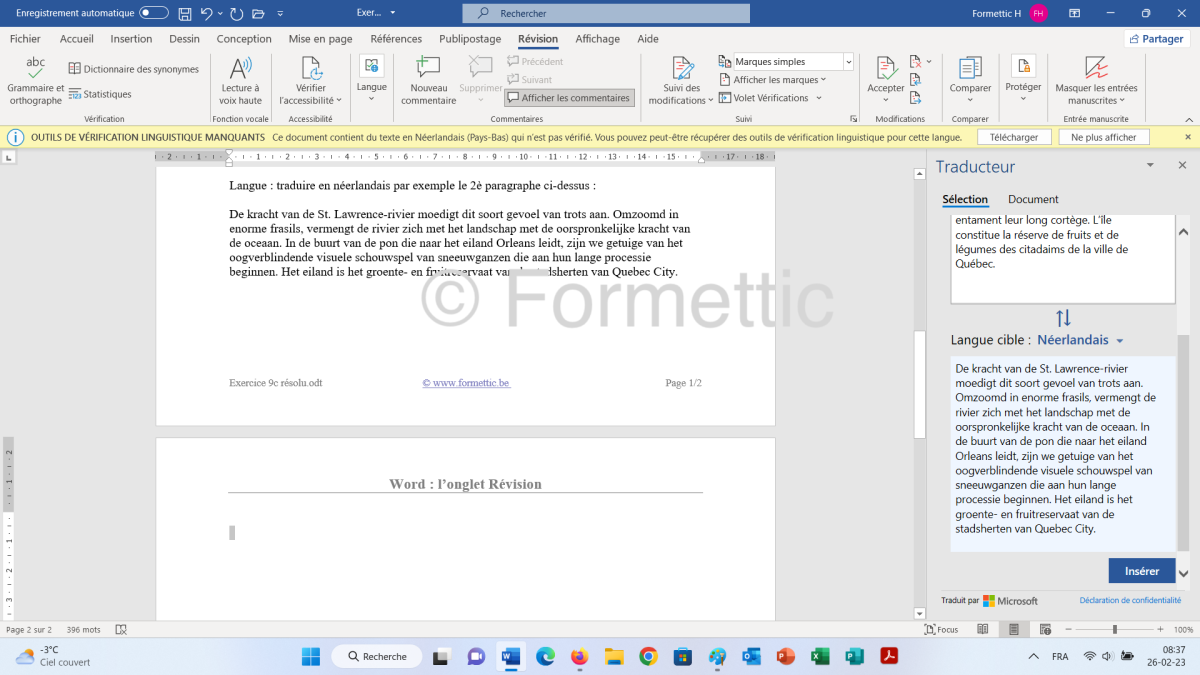The height and width of the screenshot is (675, 1200).
Task: Adjust the zoom slider in status bar
Action: click(x=1114, y=629)
